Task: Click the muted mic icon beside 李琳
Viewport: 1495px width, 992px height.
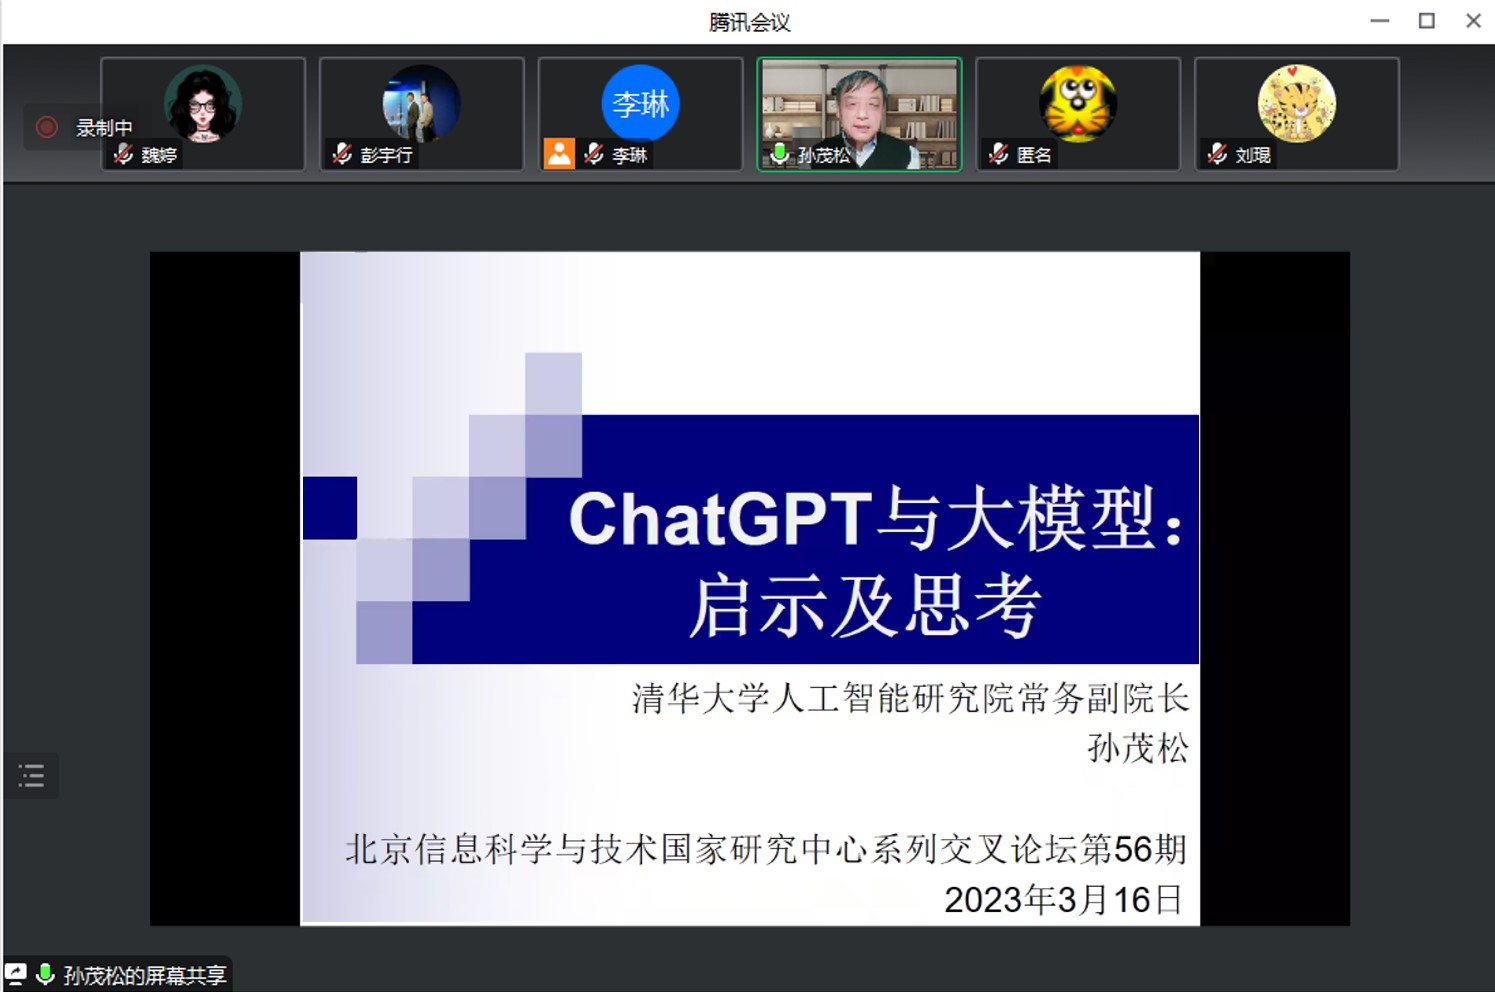Action: click(x=594, y=154)
